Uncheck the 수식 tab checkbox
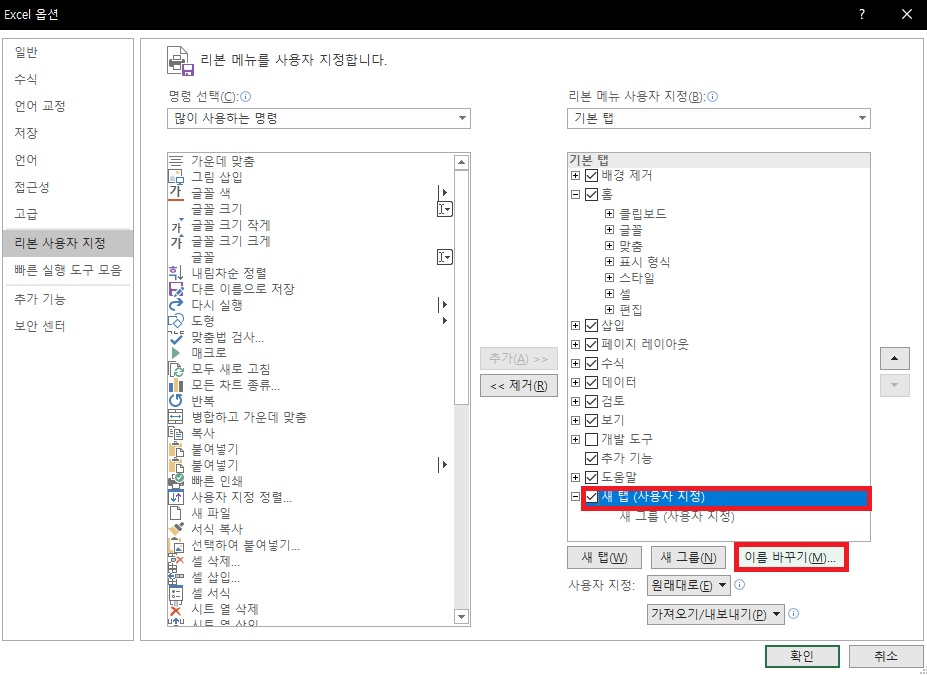Screen dimensions: 927x675 point(591,364)
